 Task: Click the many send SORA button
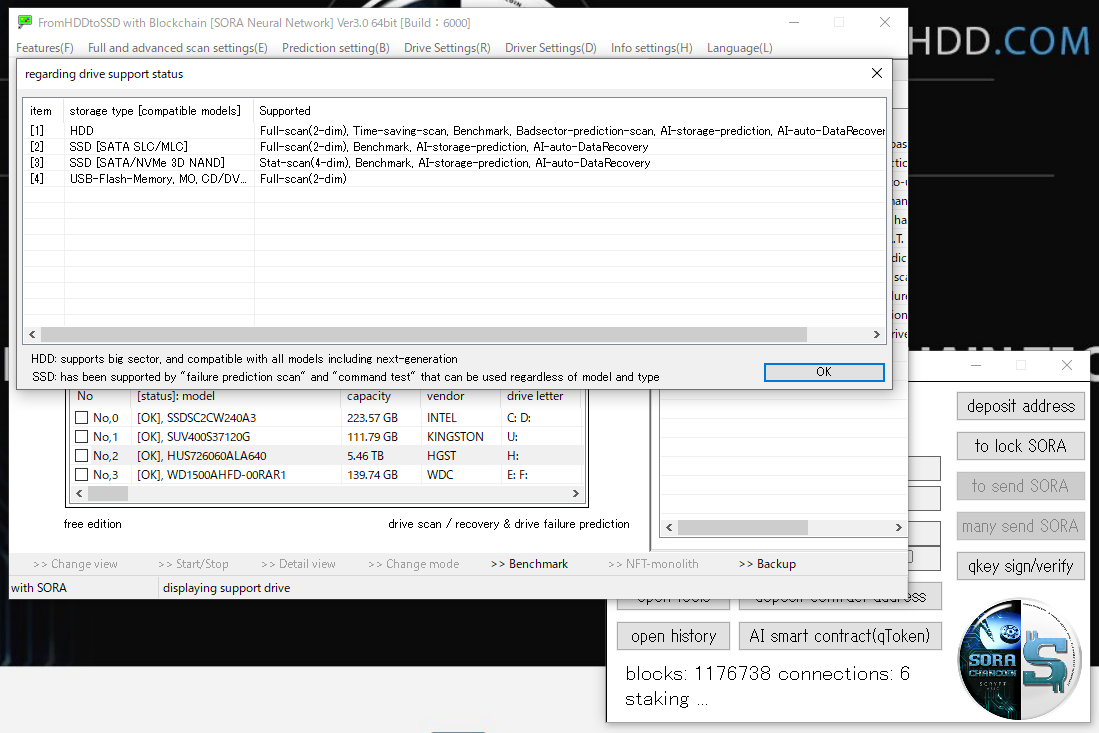pos(1020,526)
